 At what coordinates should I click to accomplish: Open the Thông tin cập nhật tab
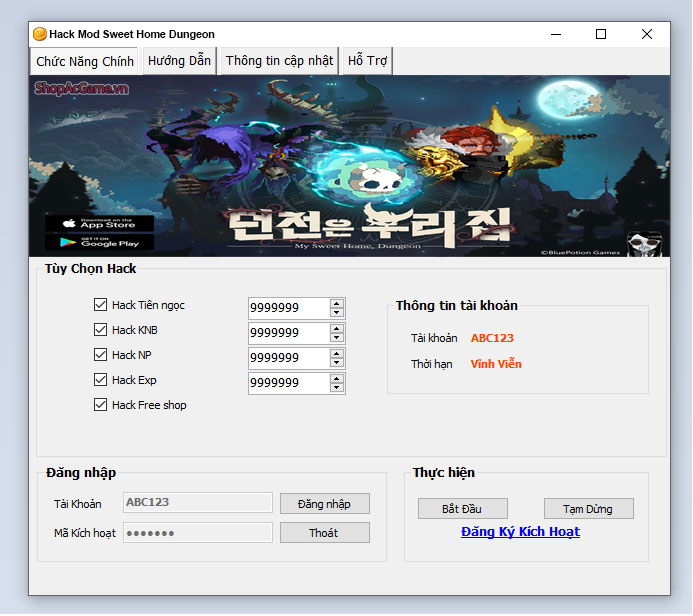(x=279, y=61)
